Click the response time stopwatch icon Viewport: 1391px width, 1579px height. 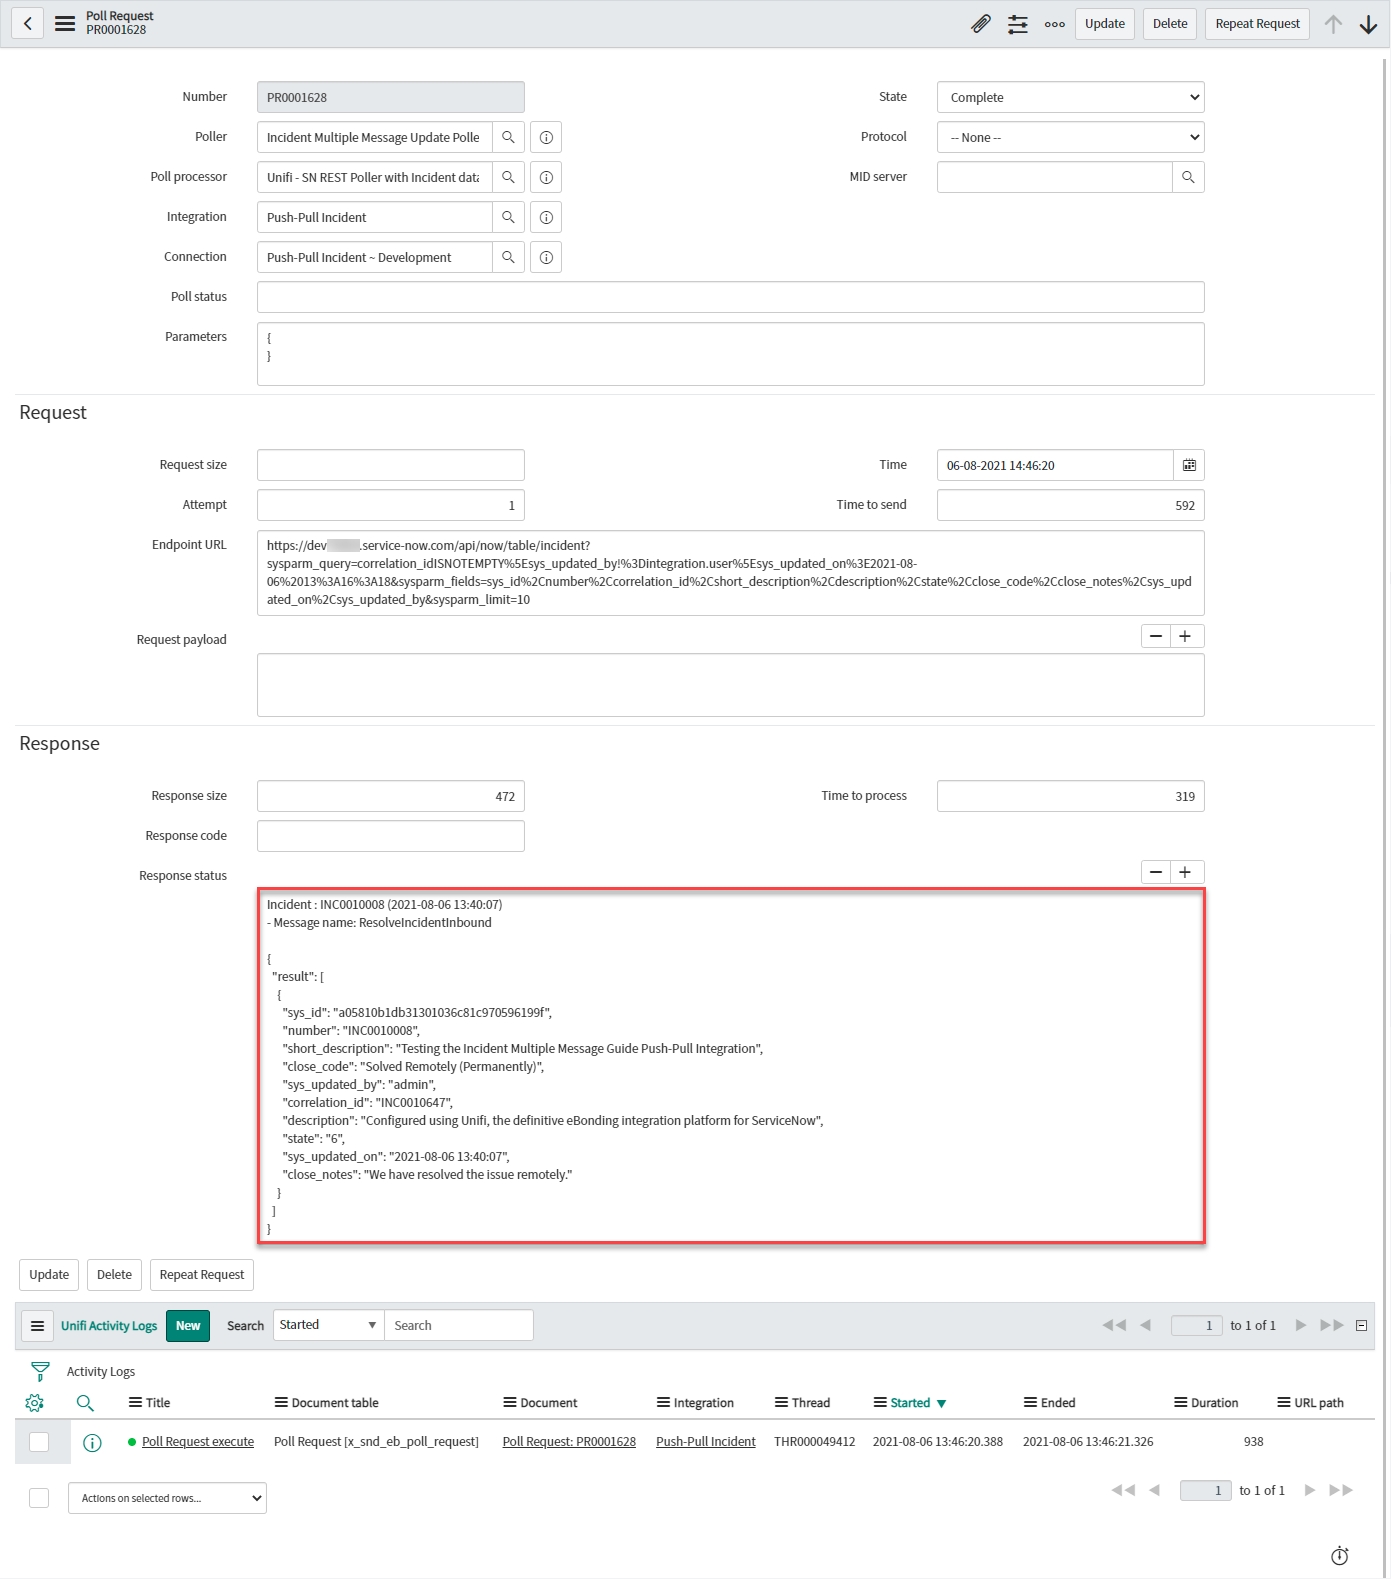pyautogui.click(x=1340, y=1555)
